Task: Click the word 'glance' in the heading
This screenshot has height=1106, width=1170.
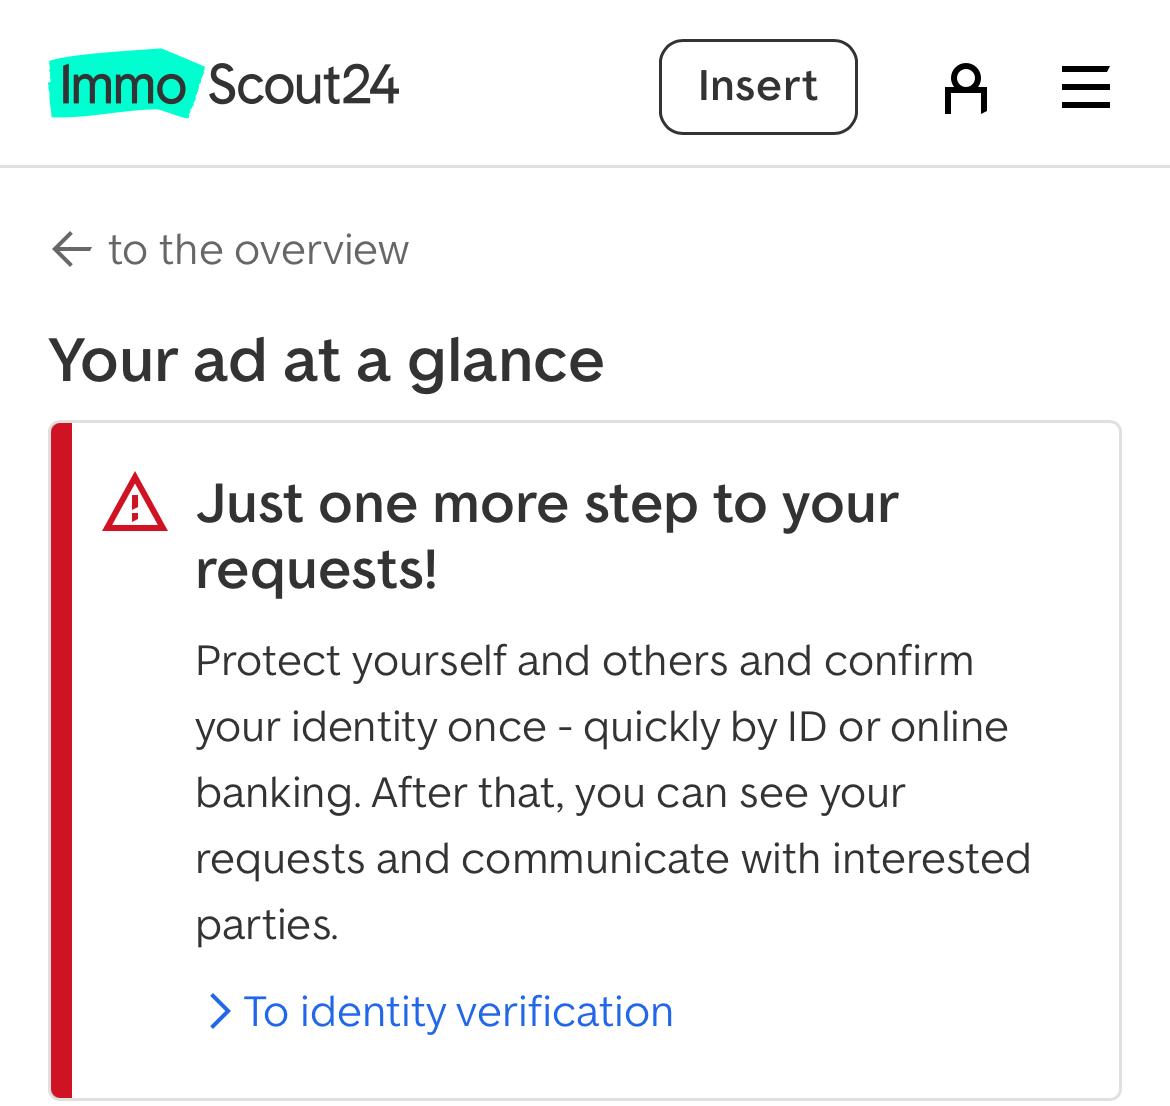Action: click(x=505, y=360)
